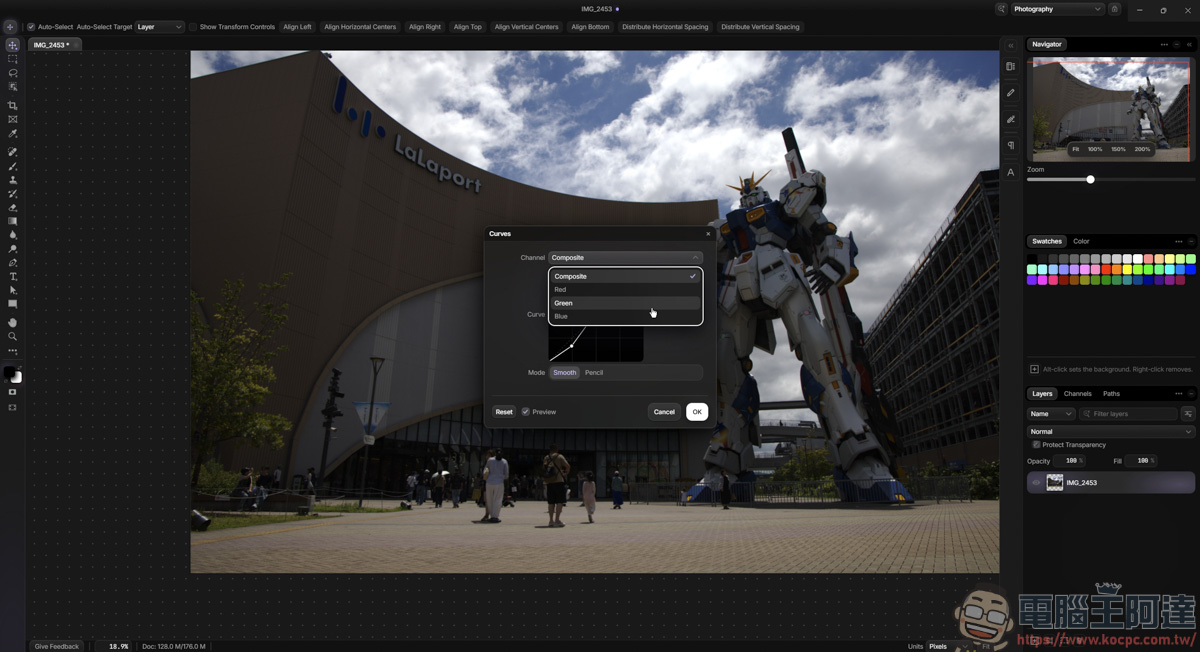This screenshot has width=1200, height=652.
Task: Open the character panel 'A' icon
Action: pos(1011,172)
